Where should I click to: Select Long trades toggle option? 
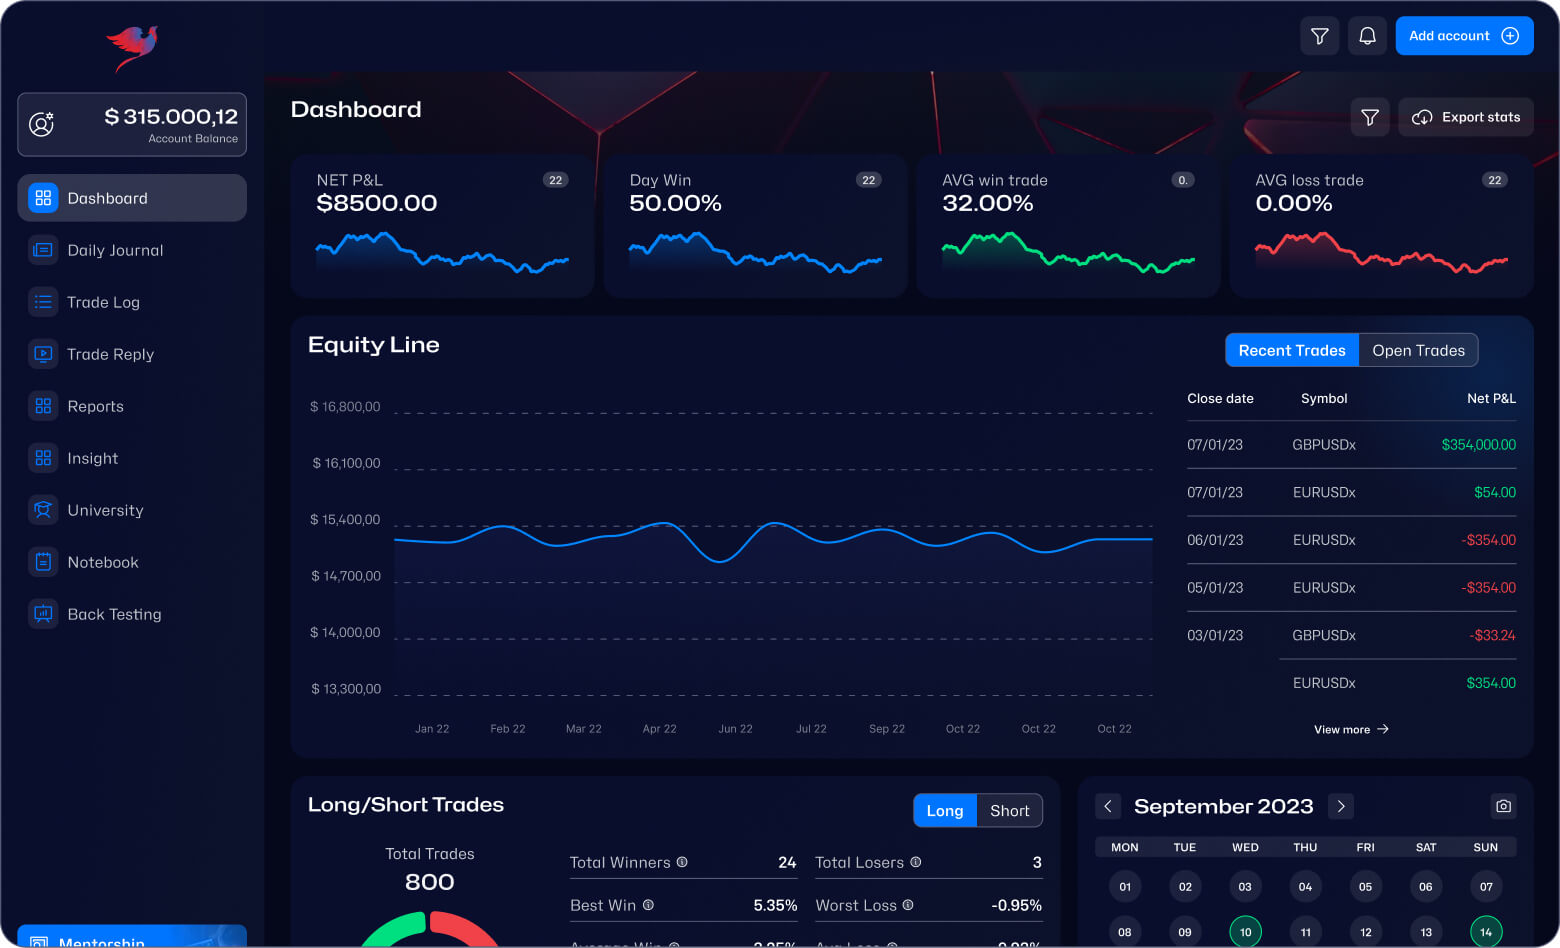click(x=944, y=811)
